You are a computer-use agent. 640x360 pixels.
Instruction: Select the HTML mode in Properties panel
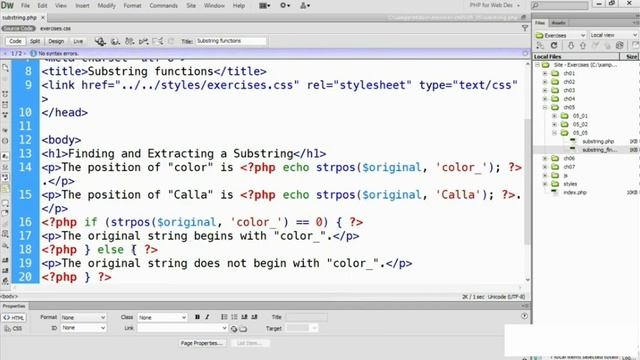[13, 318]
